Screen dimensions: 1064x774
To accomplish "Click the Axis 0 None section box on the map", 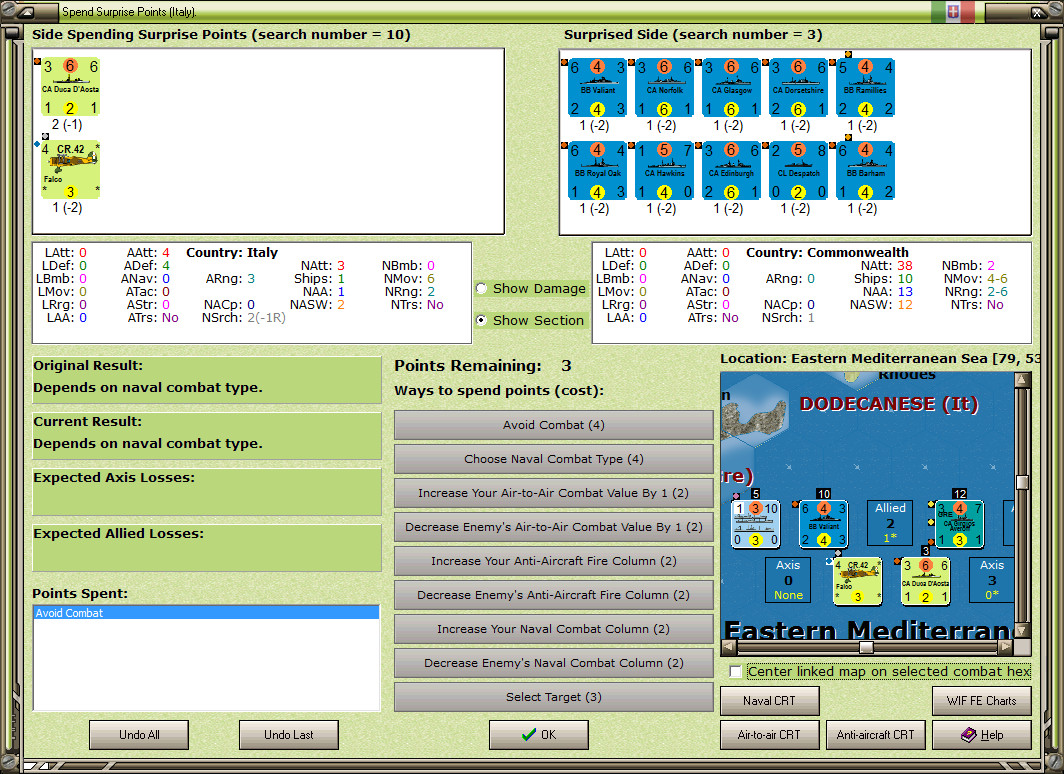I will 788,580.
